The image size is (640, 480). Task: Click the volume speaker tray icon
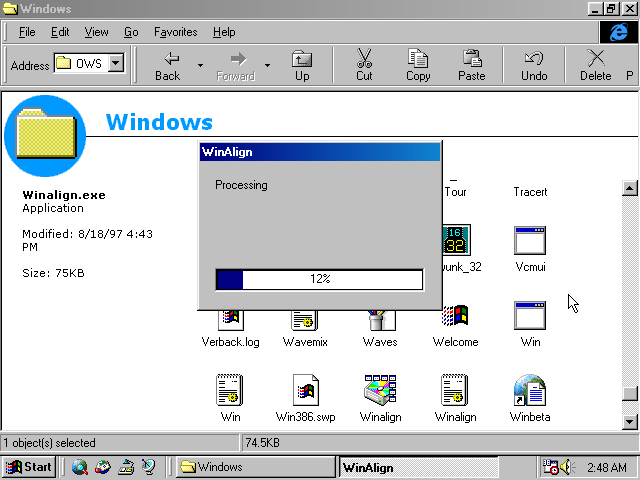567,467
